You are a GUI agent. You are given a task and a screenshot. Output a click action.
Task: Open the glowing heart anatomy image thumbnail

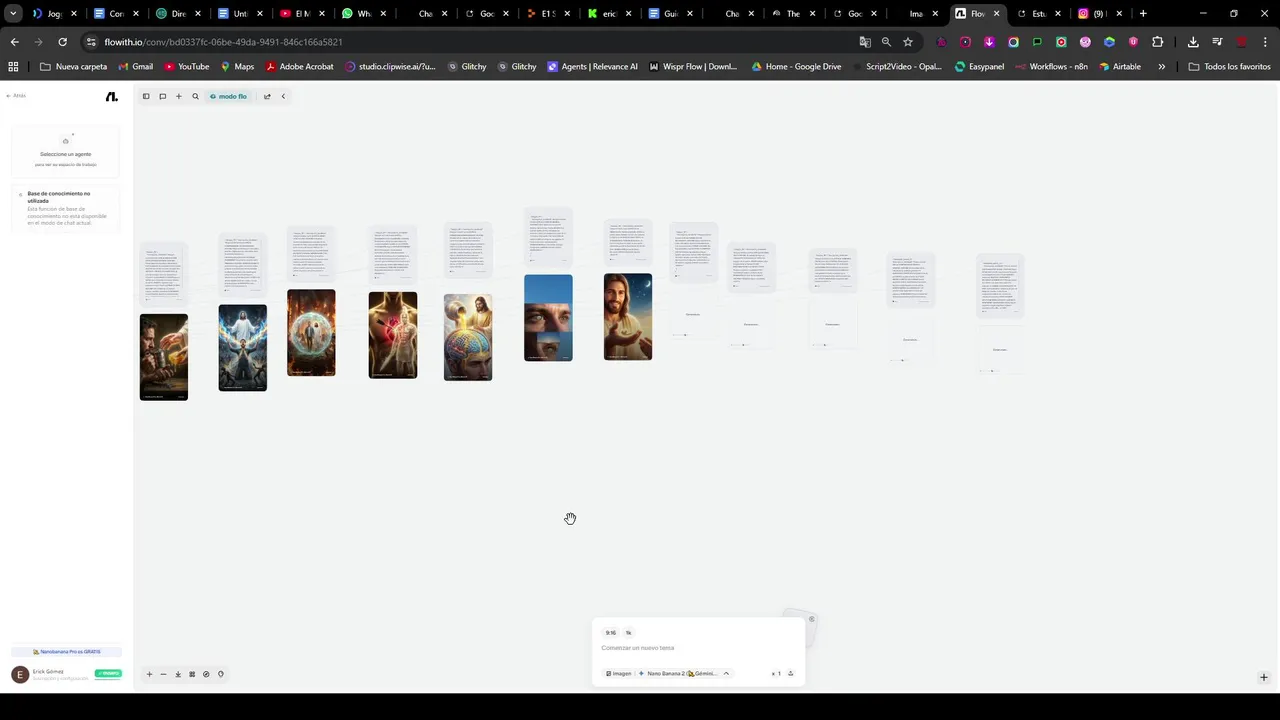[x=393, y=335]
